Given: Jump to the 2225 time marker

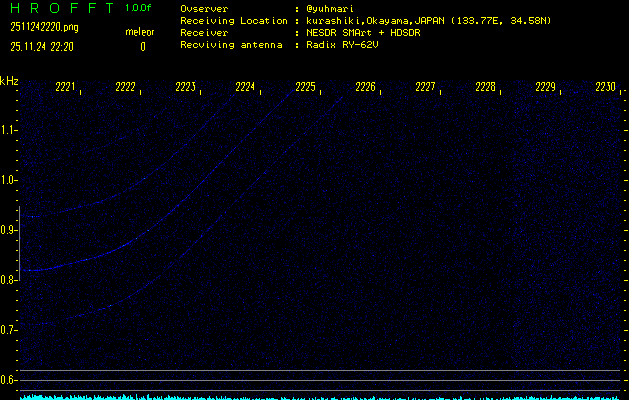Looking at the screenshot, I should 306,88.
